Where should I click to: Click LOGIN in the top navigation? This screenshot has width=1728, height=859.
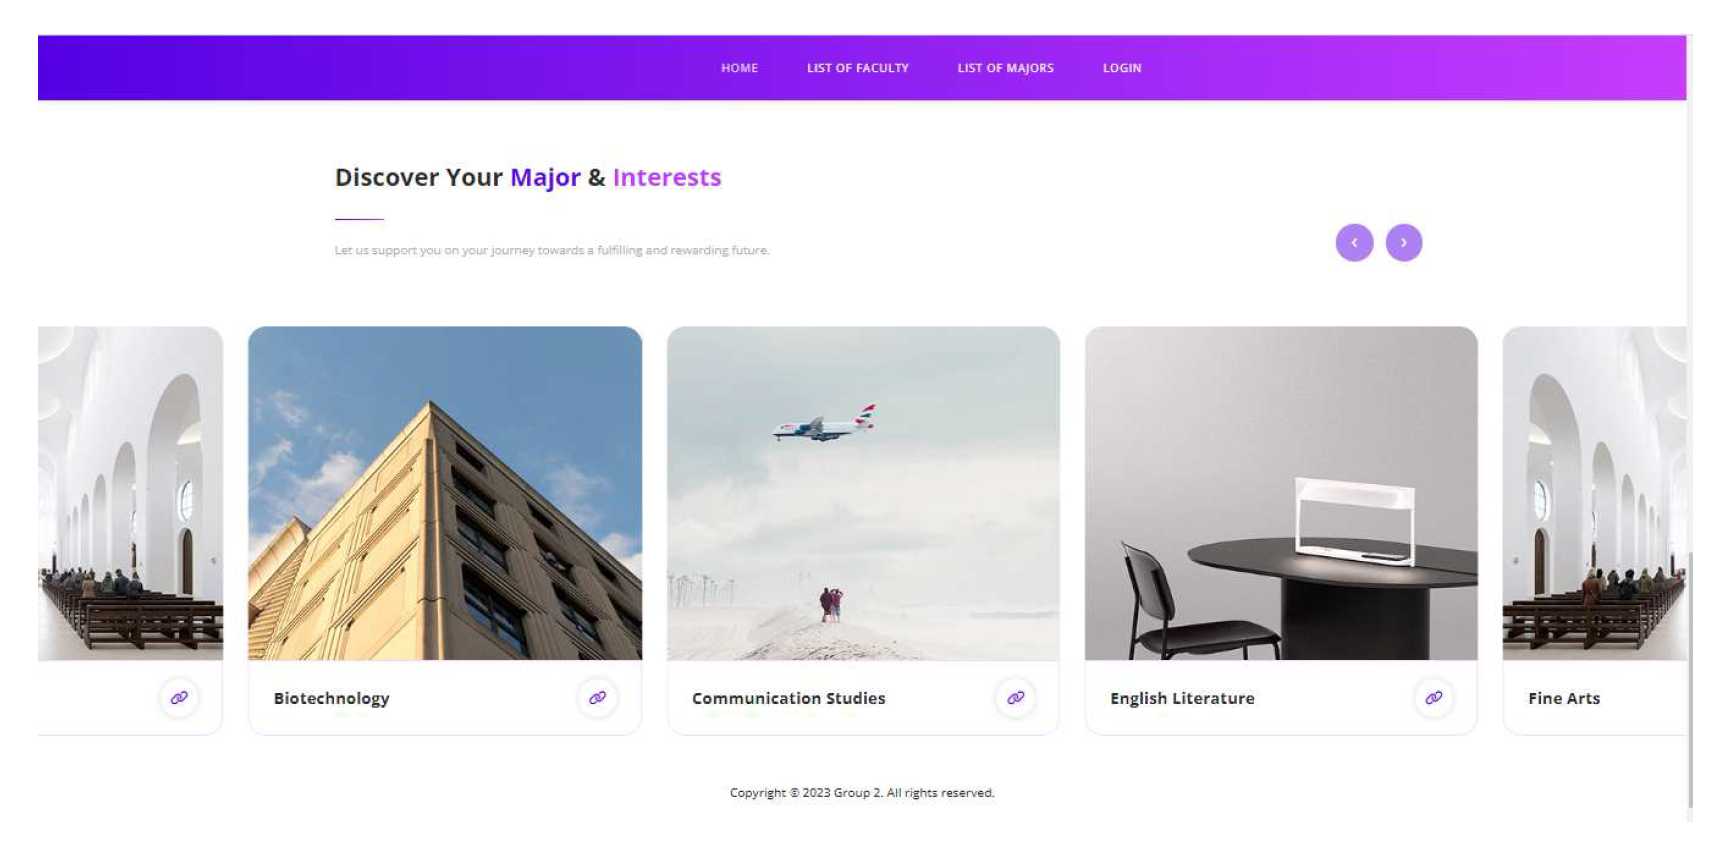tap(1122, 68)
